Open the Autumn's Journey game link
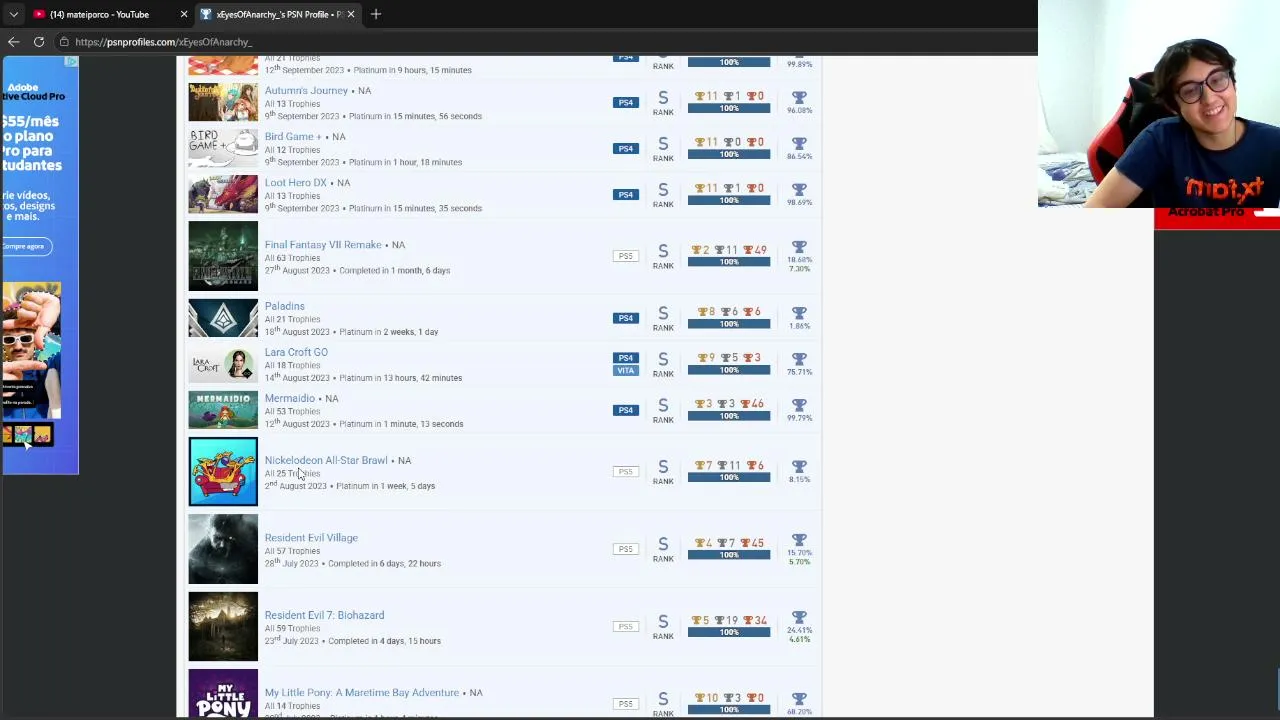 pos(306,91)
